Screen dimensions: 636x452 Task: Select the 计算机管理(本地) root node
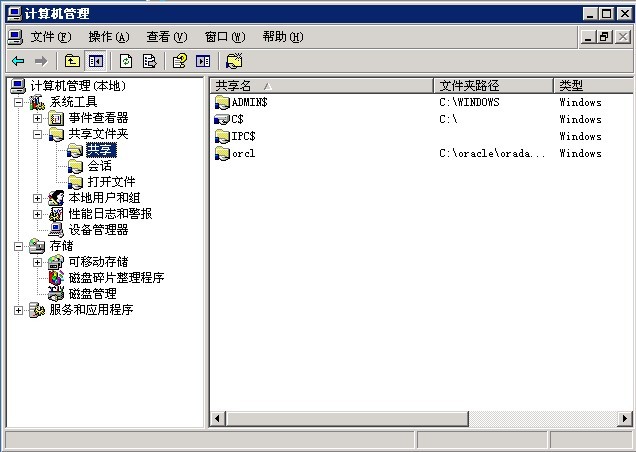point(78,86)
